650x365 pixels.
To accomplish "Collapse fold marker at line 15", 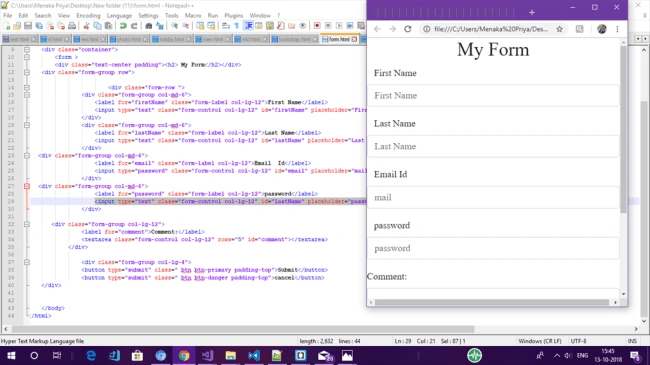I will coord(27,95).
